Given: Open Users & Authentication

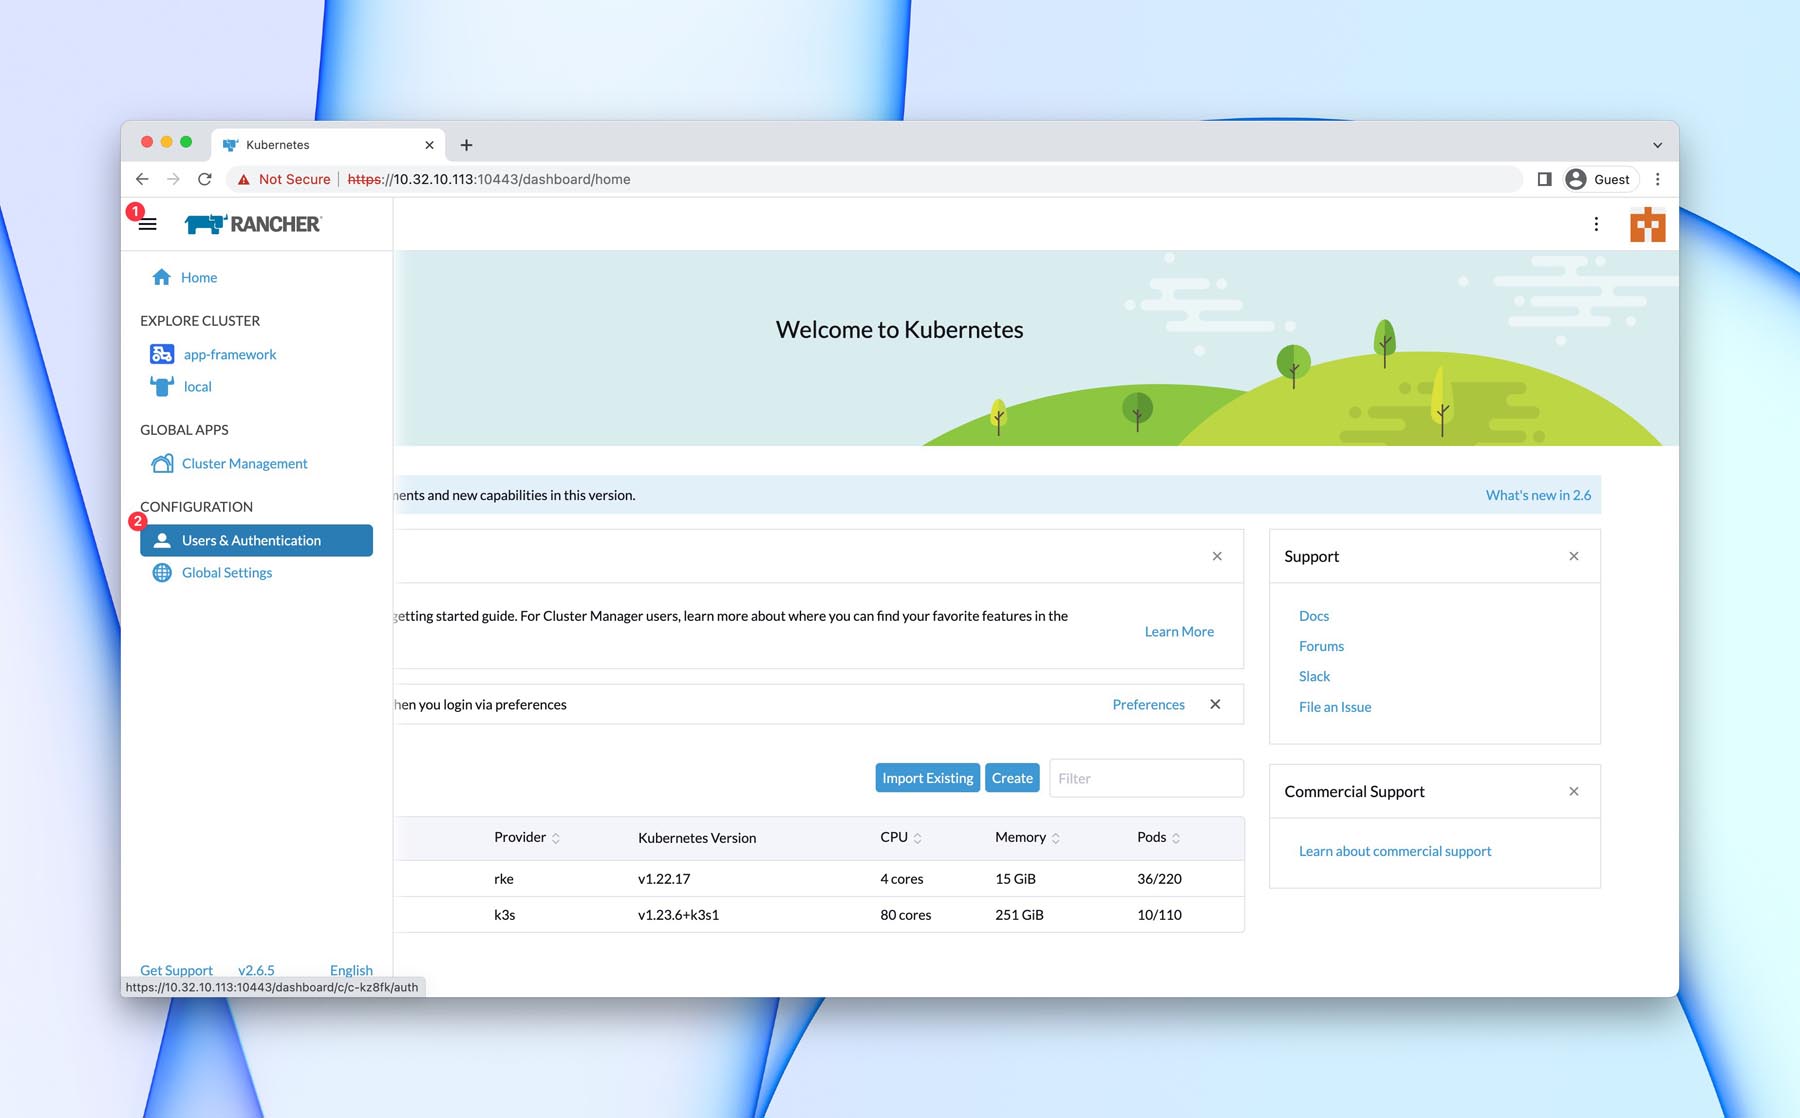Looking at the screenshot, I should 256,540.
